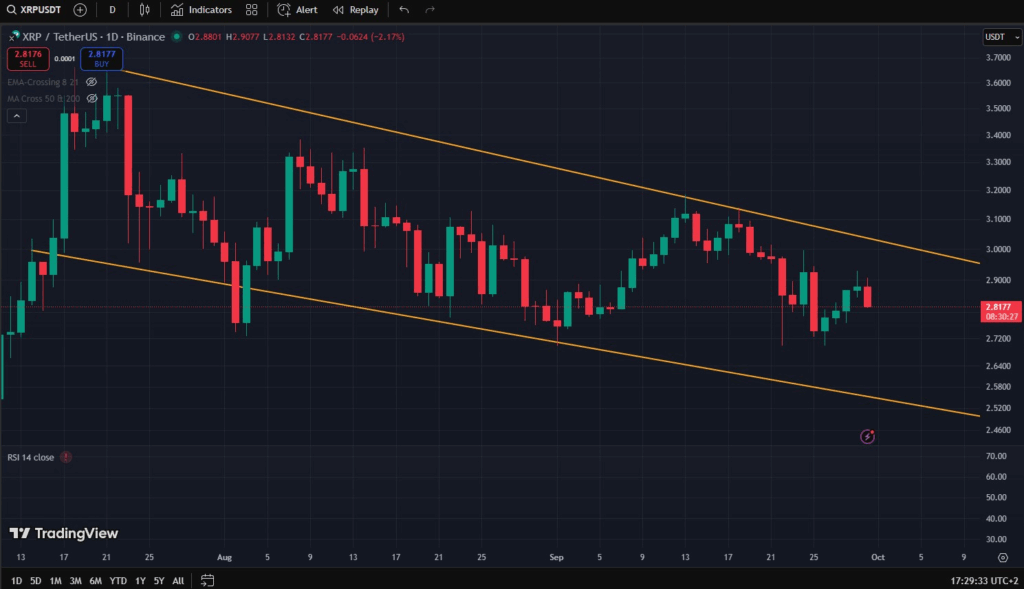Screen dimensions: 1024x589
Task: Create a new Alert
Action: [x=298, y=10]
